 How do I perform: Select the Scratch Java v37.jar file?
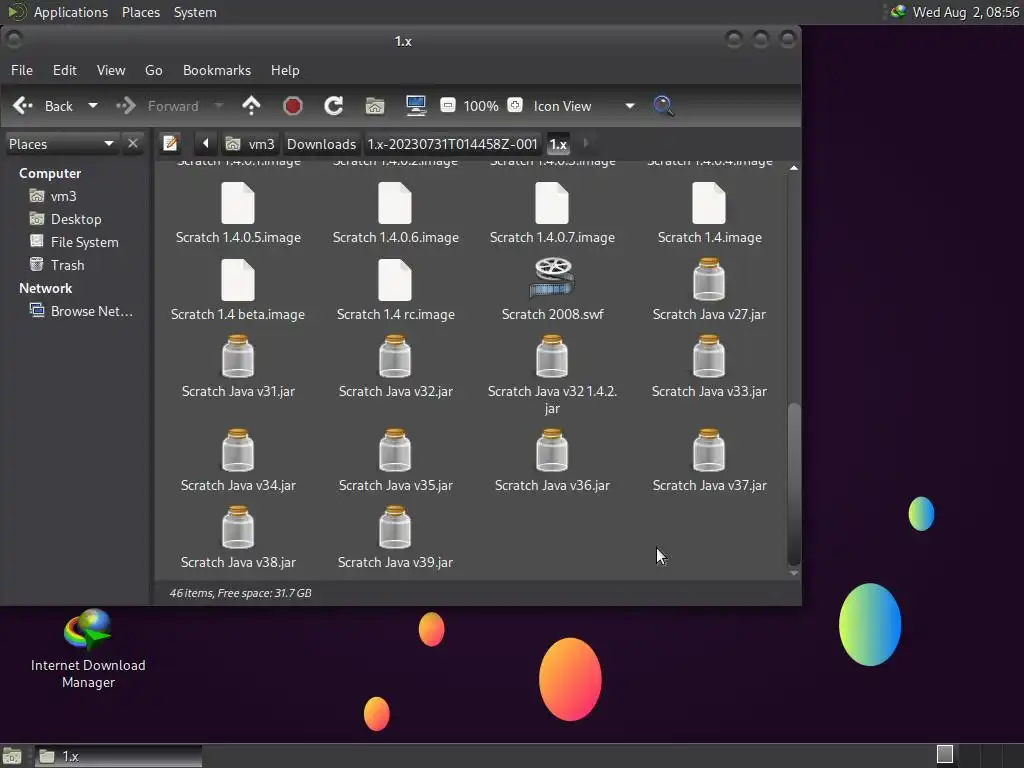[x=709, y=462]
